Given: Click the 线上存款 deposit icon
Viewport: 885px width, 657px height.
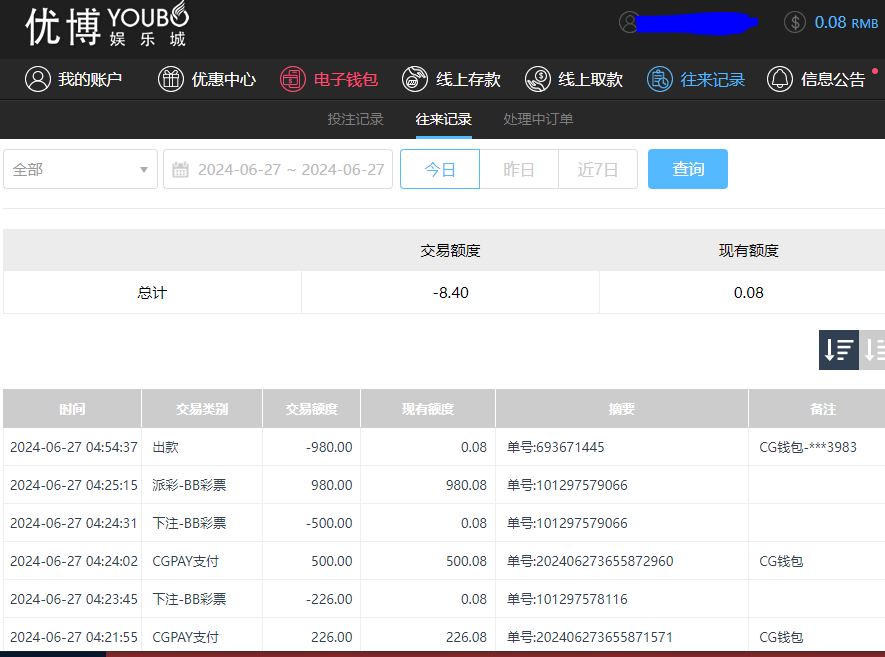Looking at the screenshot, I should point(415,79).
